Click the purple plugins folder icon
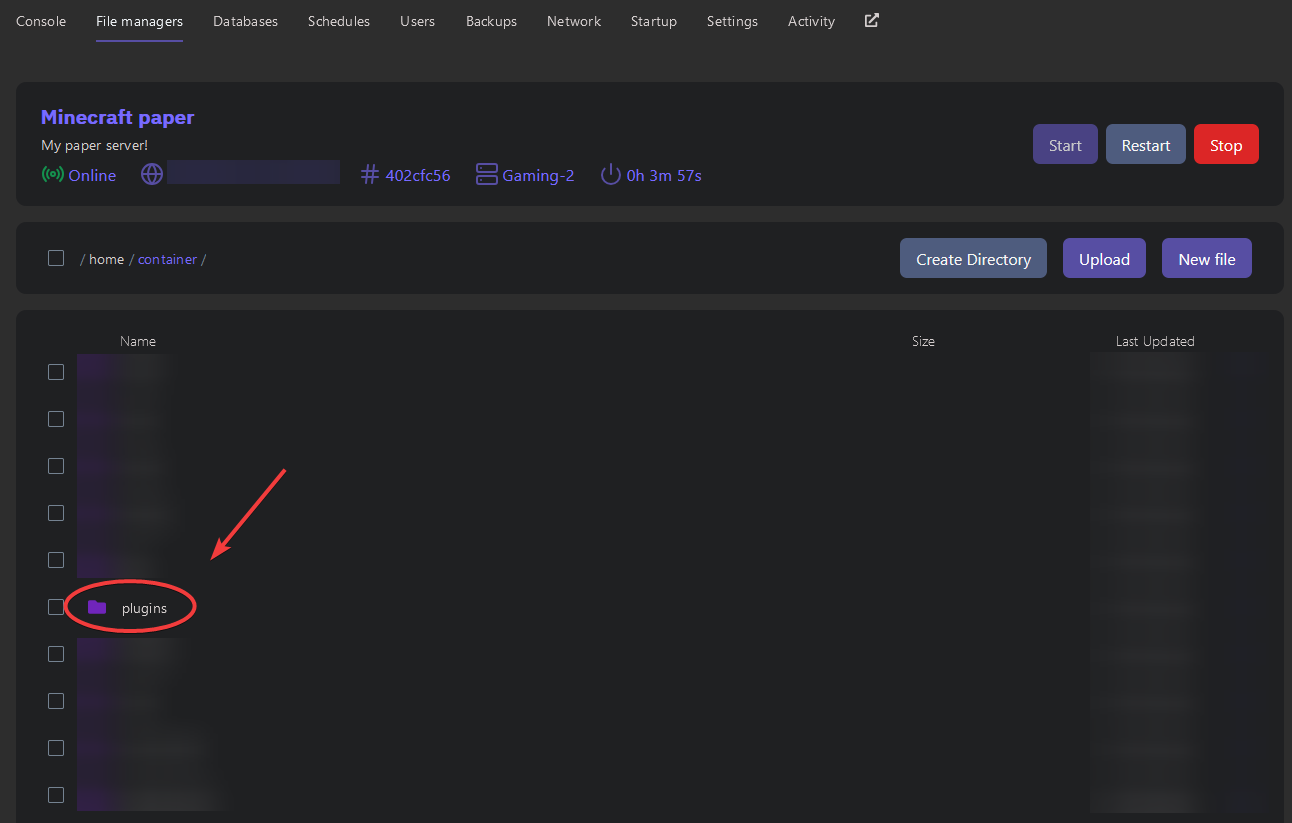The width and height of the screenshot is (1292, 823). (97, 607)
